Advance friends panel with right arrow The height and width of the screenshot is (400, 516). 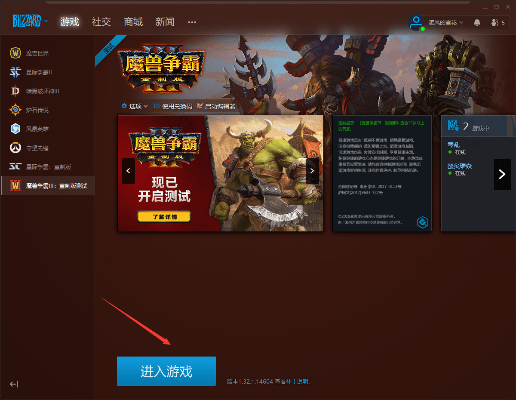[x=502, y=174]
